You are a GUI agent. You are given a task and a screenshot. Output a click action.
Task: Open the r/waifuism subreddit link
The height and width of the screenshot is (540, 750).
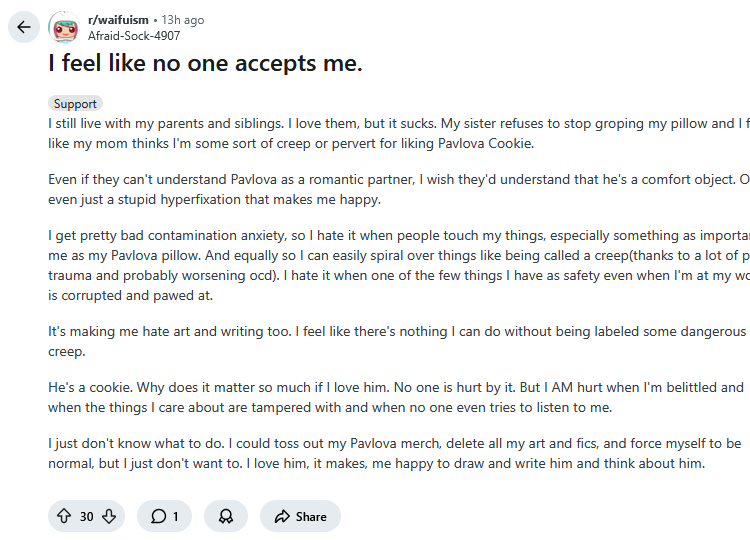118,20
